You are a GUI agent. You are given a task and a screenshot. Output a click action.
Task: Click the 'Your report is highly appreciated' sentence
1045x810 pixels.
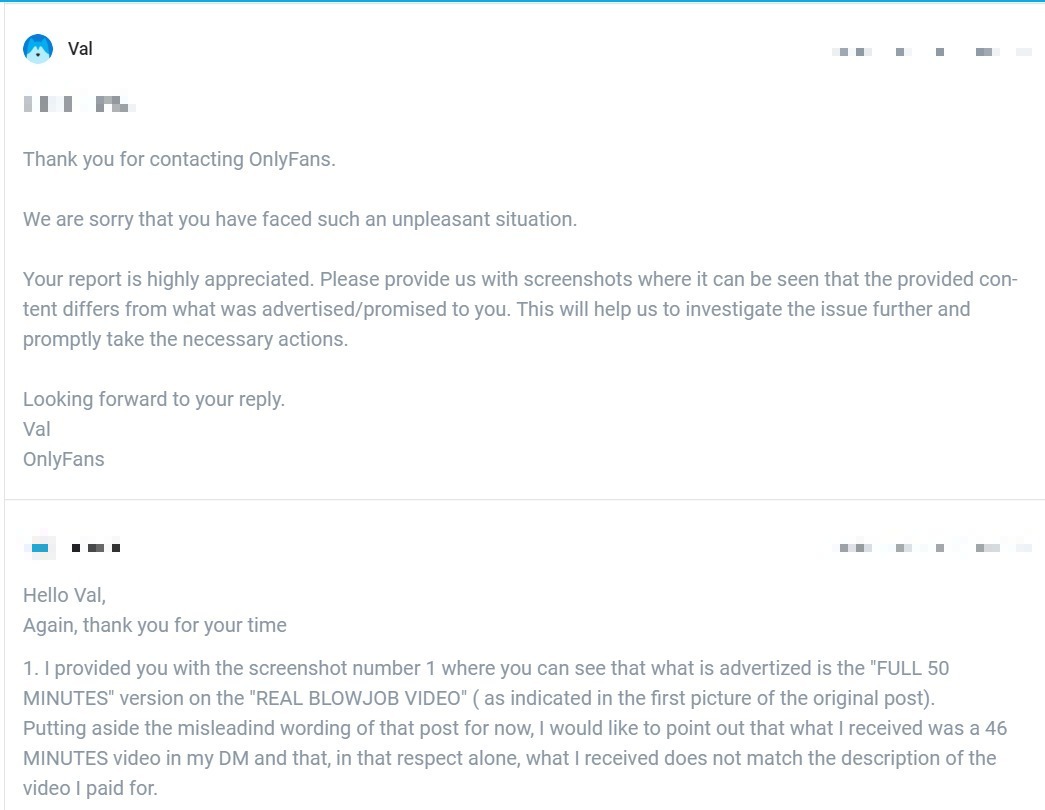pyautogui.click(x=168, y=279)
